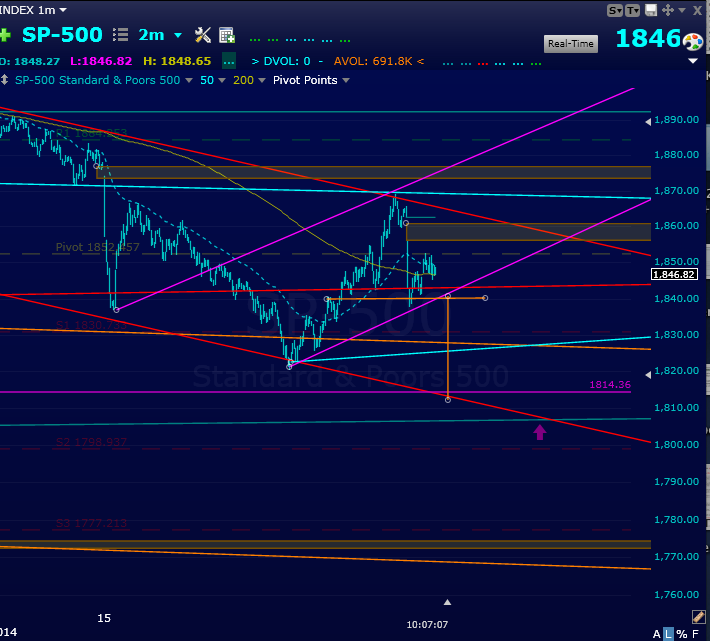
Task: Click the time axis triangle marker
Action: (x=447, y=602)
